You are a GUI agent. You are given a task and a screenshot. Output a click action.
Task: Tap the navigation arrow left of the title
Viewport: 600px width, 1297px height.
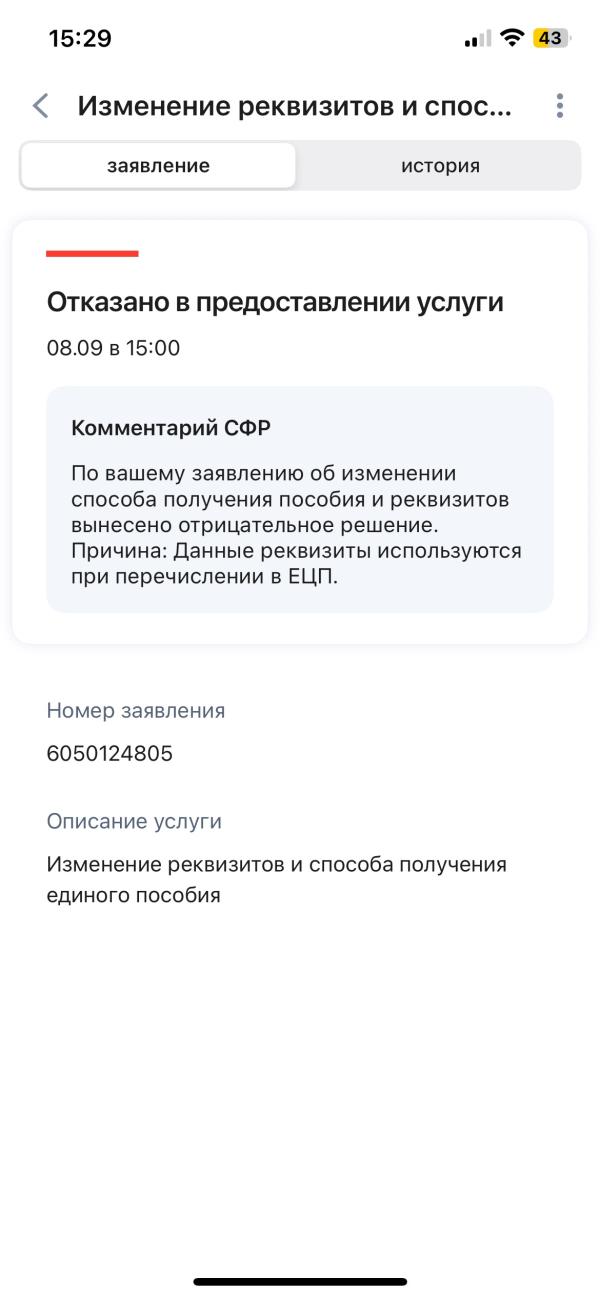pos(41,105)
